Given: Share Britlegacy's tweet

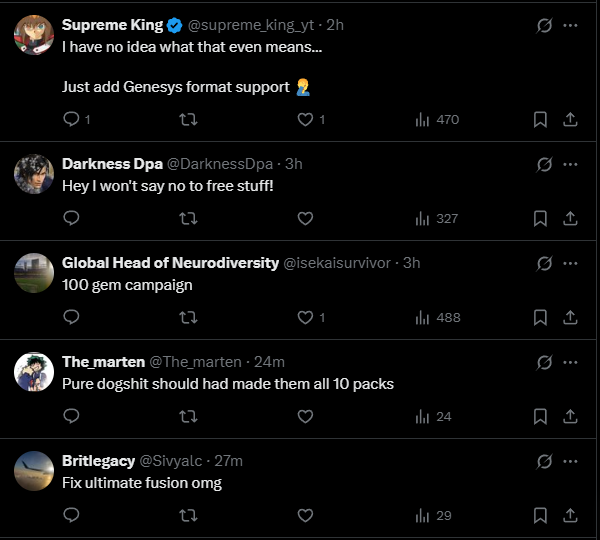Looking at the screenshot, I should tap(570, 515).
